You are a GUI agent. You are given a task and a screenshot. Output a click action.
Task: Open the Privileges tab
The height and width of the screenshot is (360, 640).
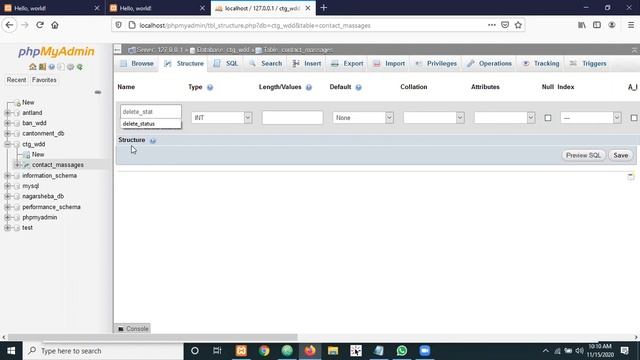coord(436,64)
